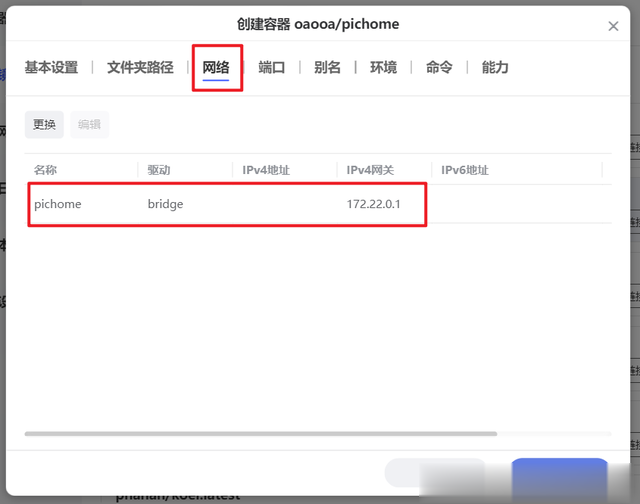Click the 172.22.0.1 gateway value

point(373,204)
